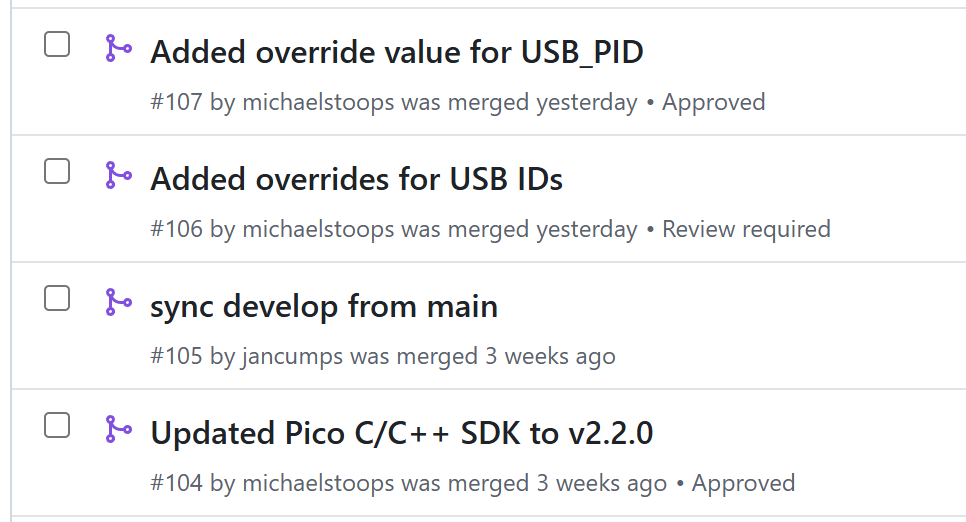Tick the checkbox beside Added overrides for USB IDs
This screenshot has height=522, width=966.
pos(57,171)
